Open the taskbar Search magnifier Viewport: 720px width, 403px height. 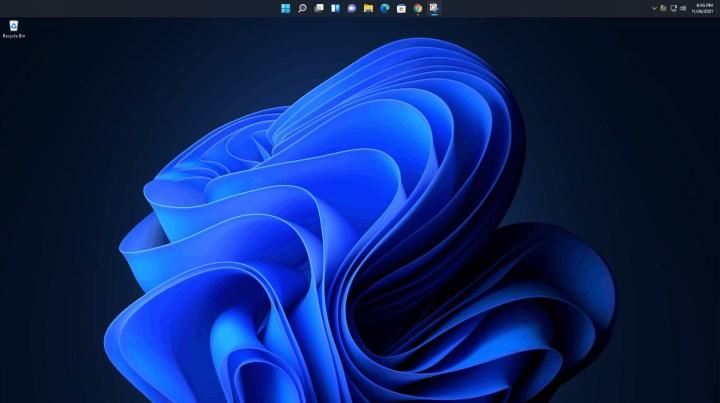tap(302, 8)
